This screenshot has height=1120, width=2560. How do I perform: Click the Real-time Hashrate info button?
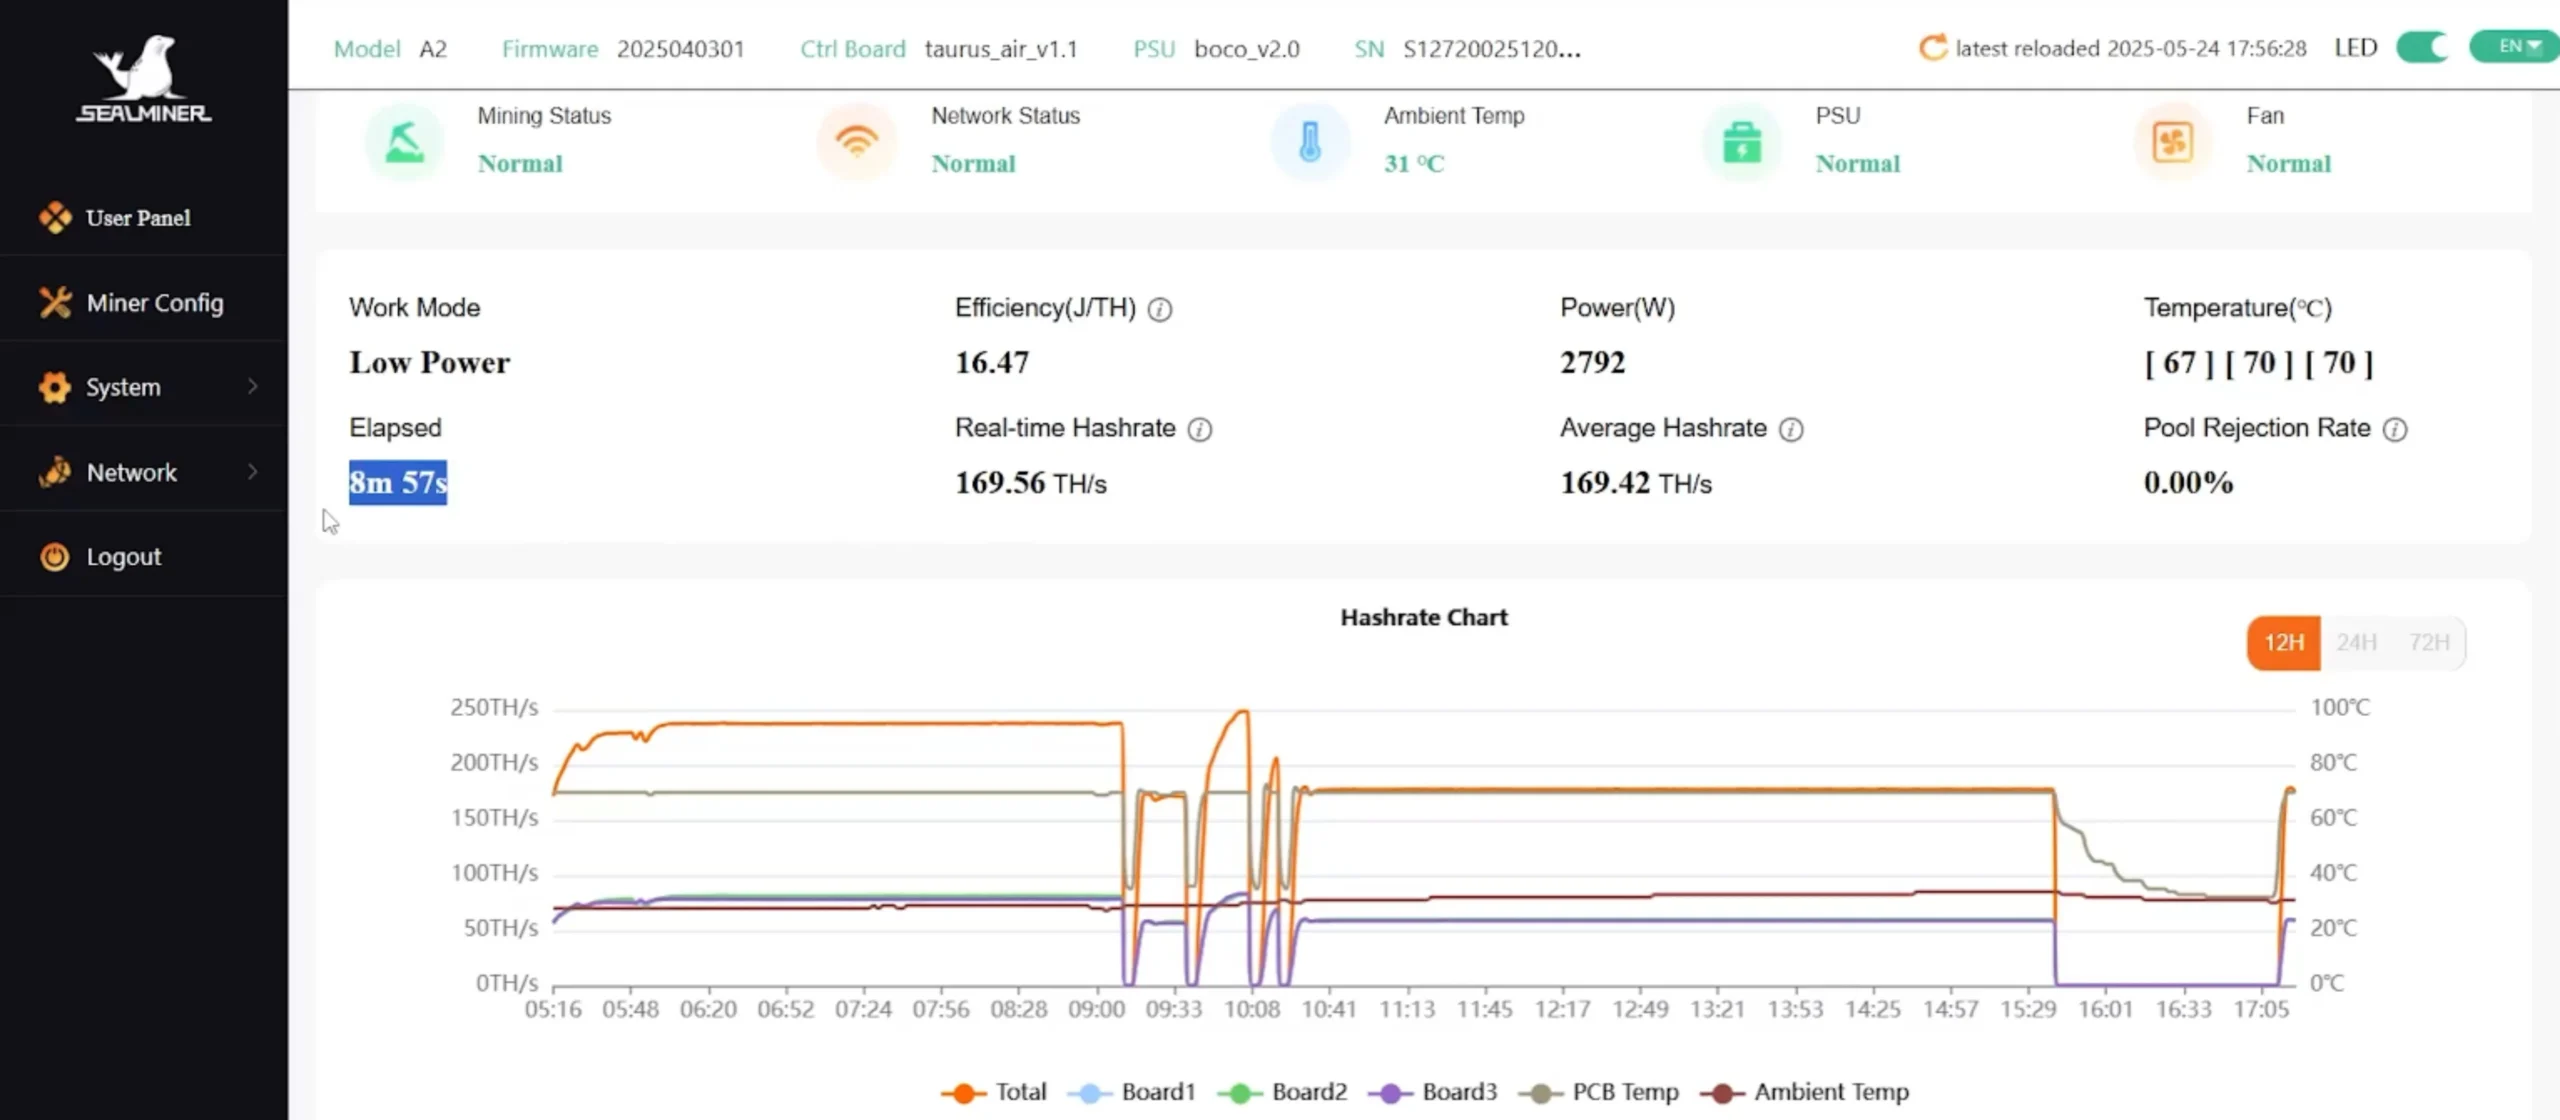tap(1198, 429)
